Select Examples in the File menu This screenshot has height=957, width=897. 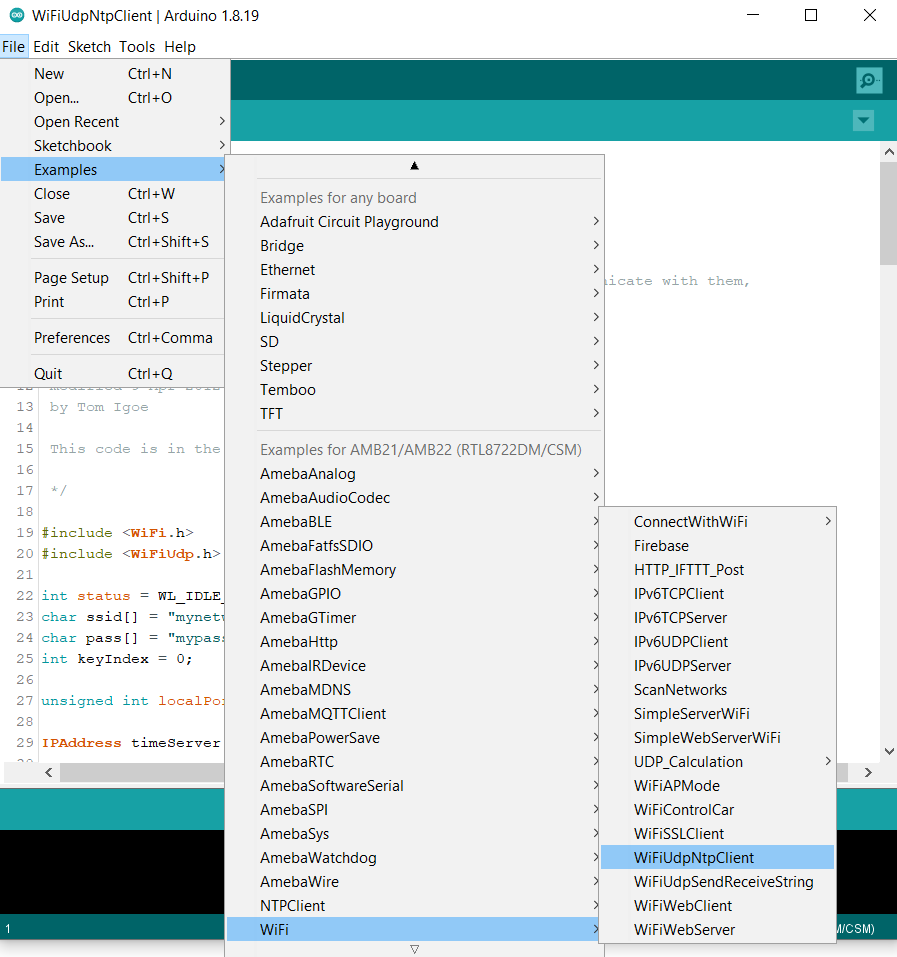[114, 170]
